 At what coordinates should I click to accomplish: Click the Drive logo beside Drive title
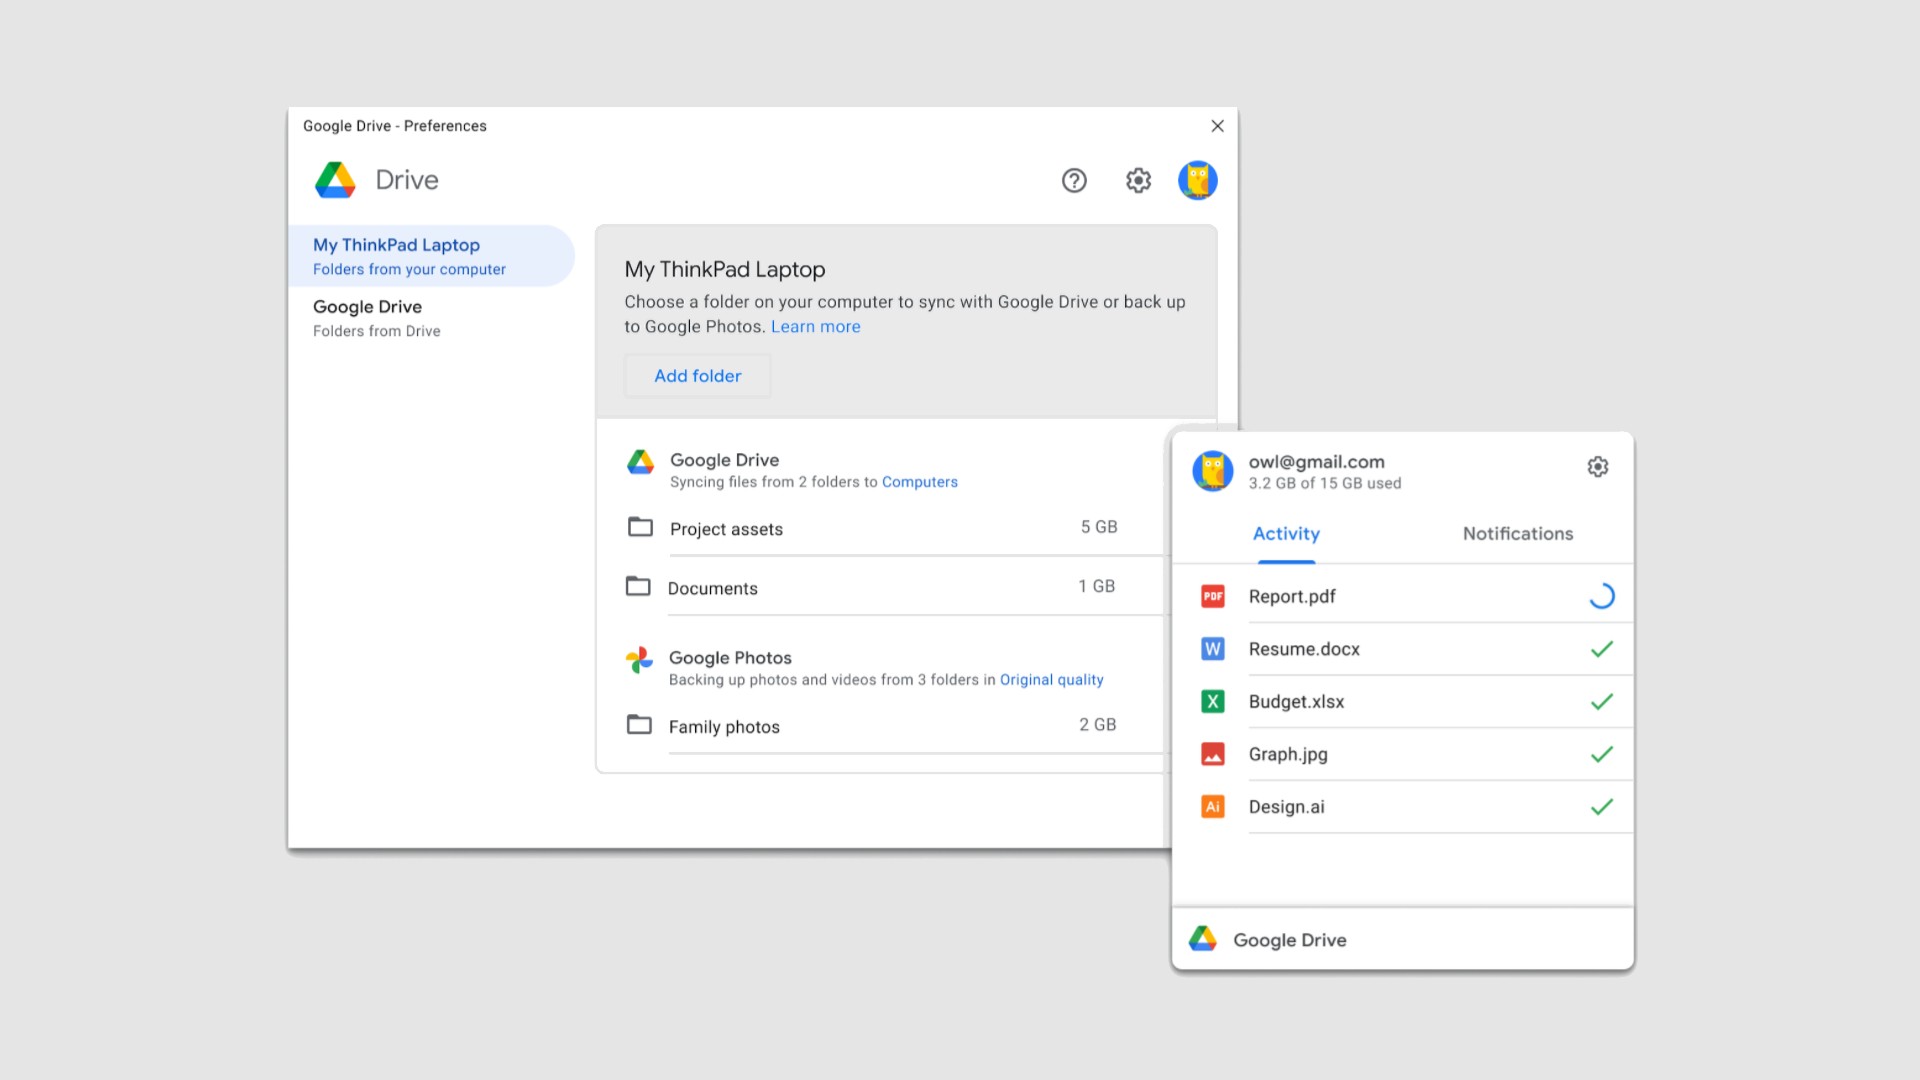(x=335, y=180)
